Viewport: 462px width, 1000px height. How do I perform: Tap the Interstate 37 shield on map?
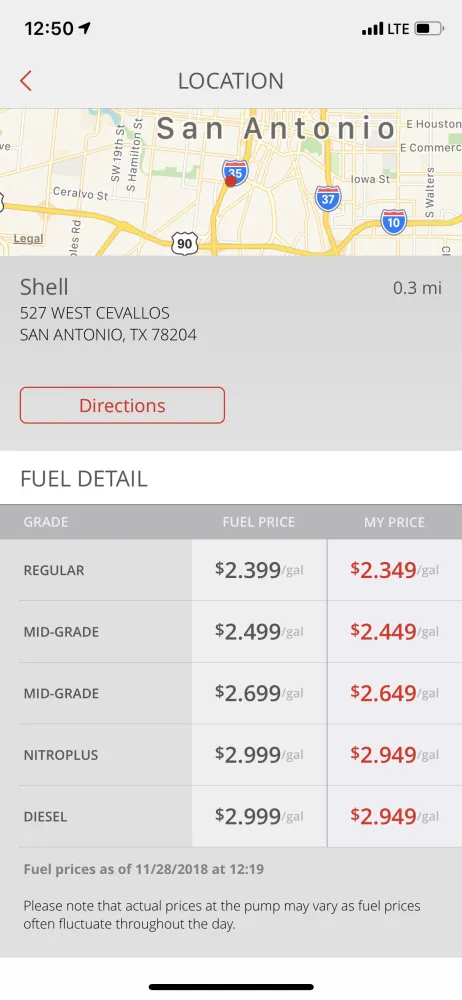[327, 199]
